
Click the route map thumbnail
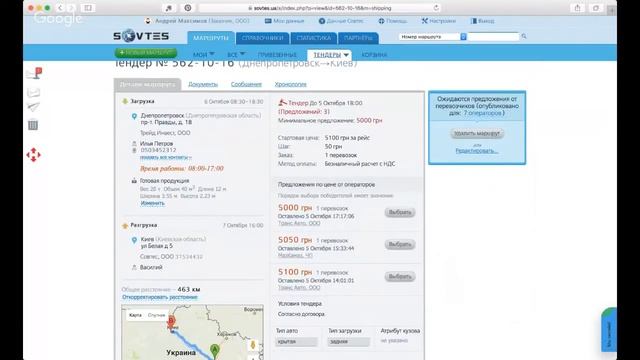192,332
